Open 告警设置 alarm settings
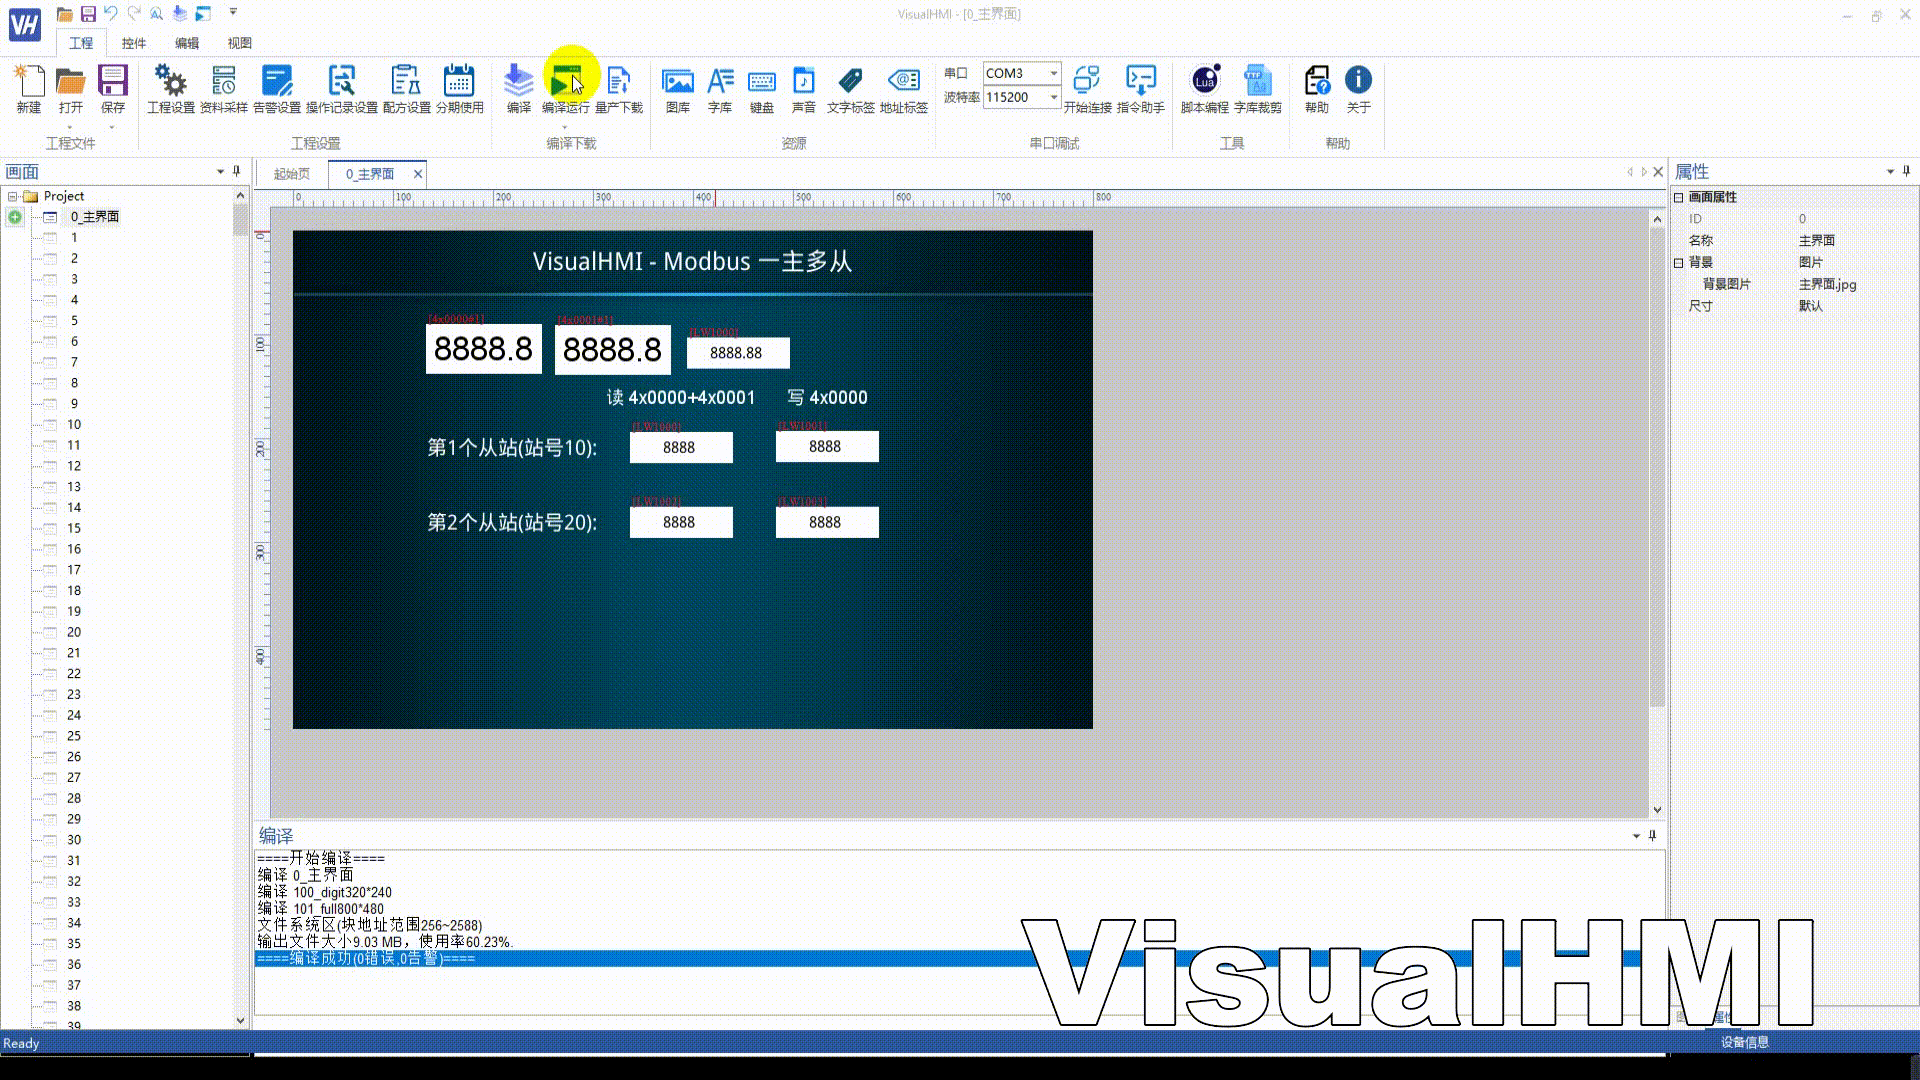The width and height of the screenshot is (1920, 1080). point(277,89)
